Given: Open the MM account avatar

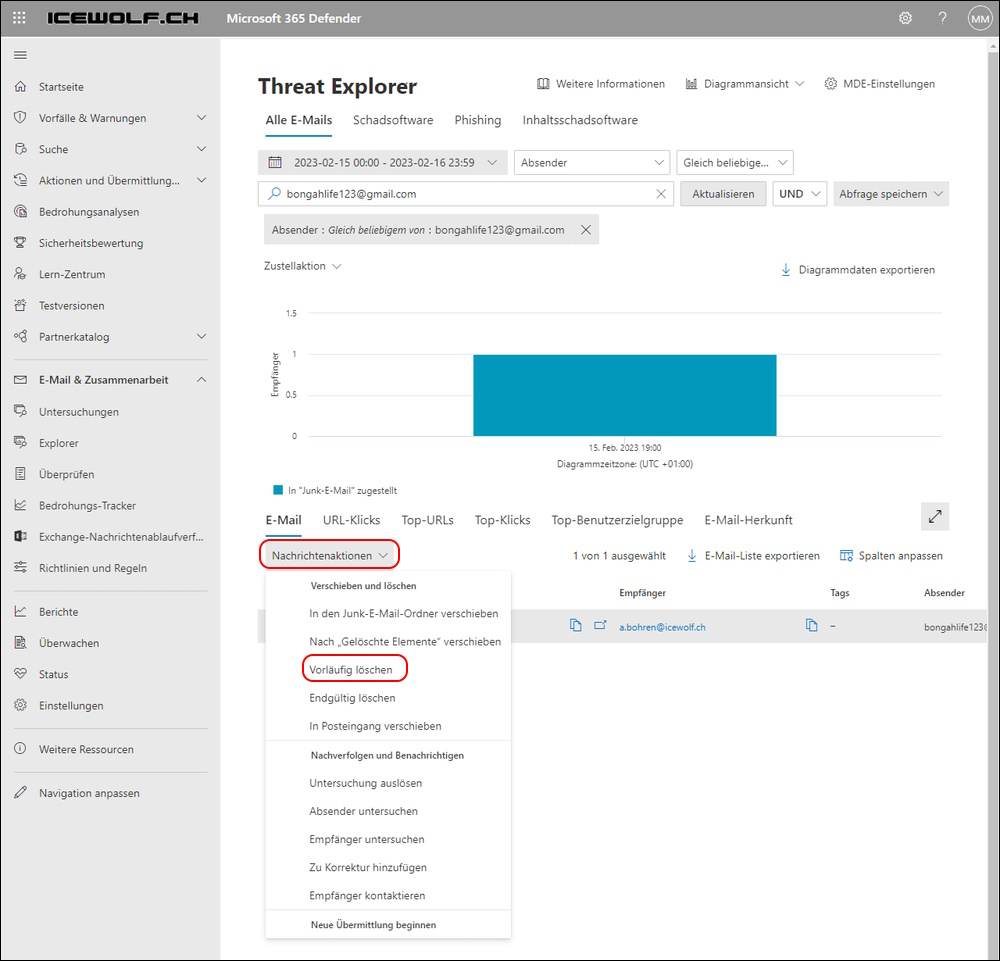Looking at the screenshot, I should coord(980,18).
